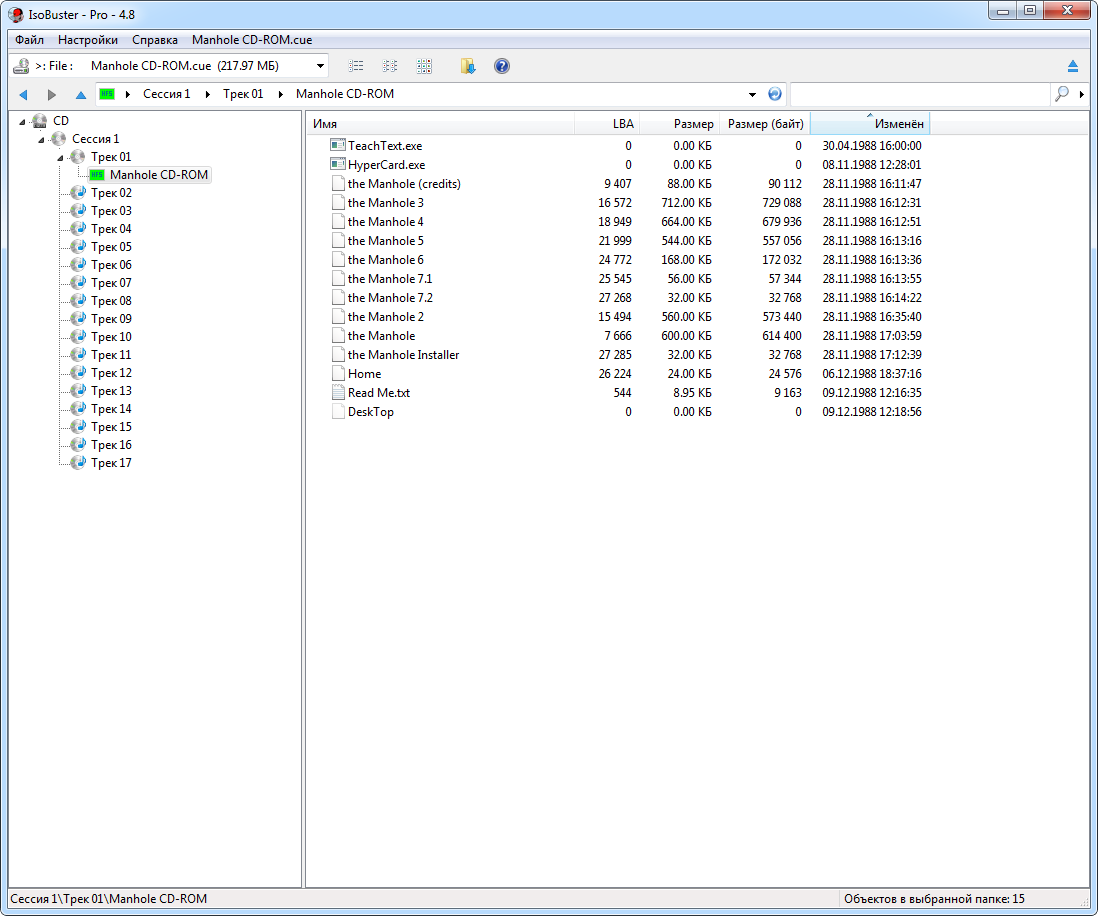Viewport: 1098px width, 916px height.
Task: Select file the Manhole (credits)
Action: [x=404, y=183]
